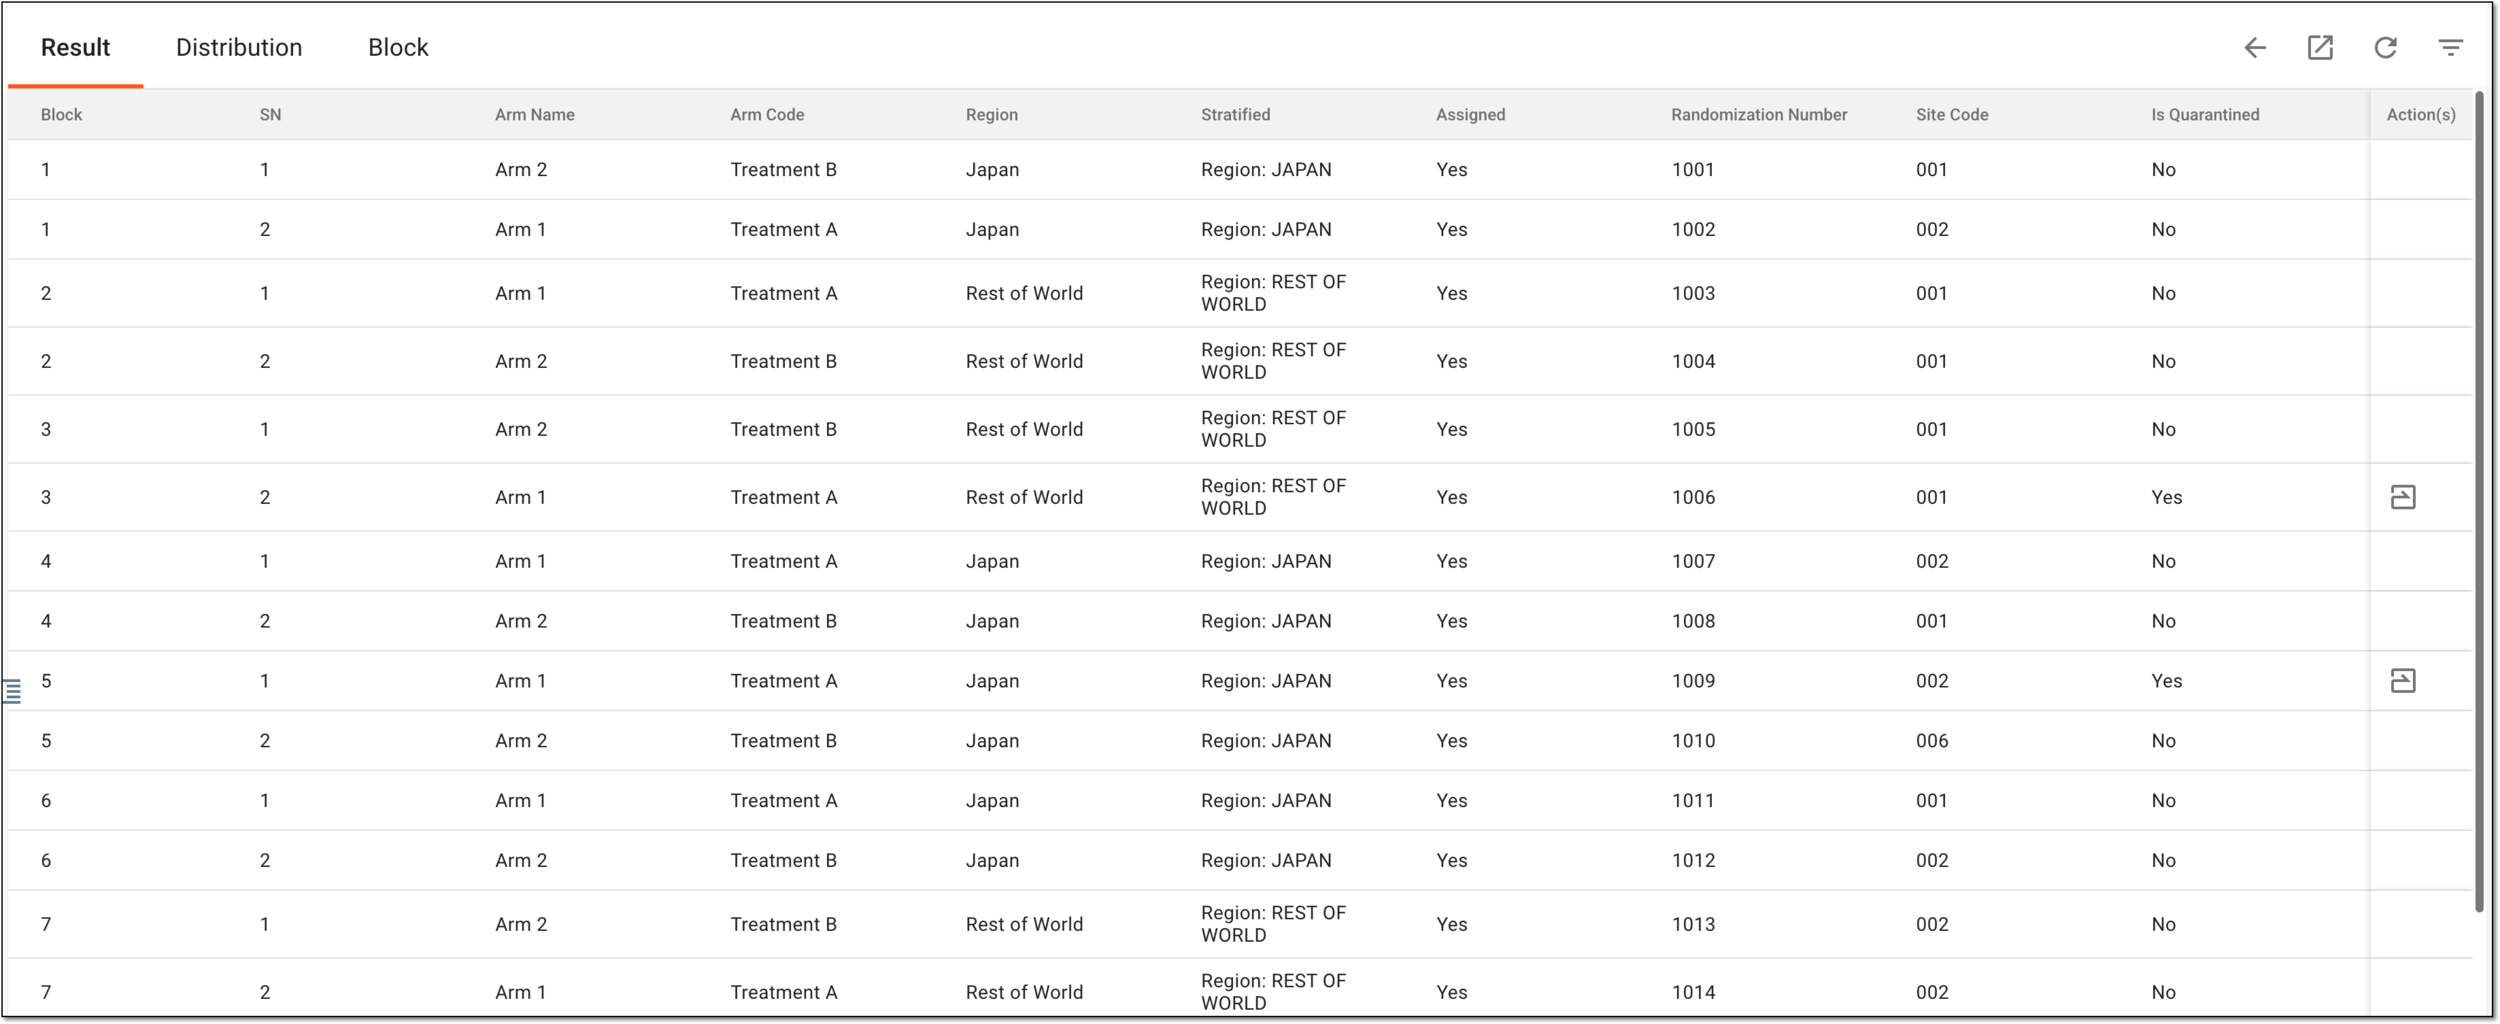Select randomization number 1003 cell
Image resolution: width=2500 pixels, height=1024 pixels.
coord(1693,294)
